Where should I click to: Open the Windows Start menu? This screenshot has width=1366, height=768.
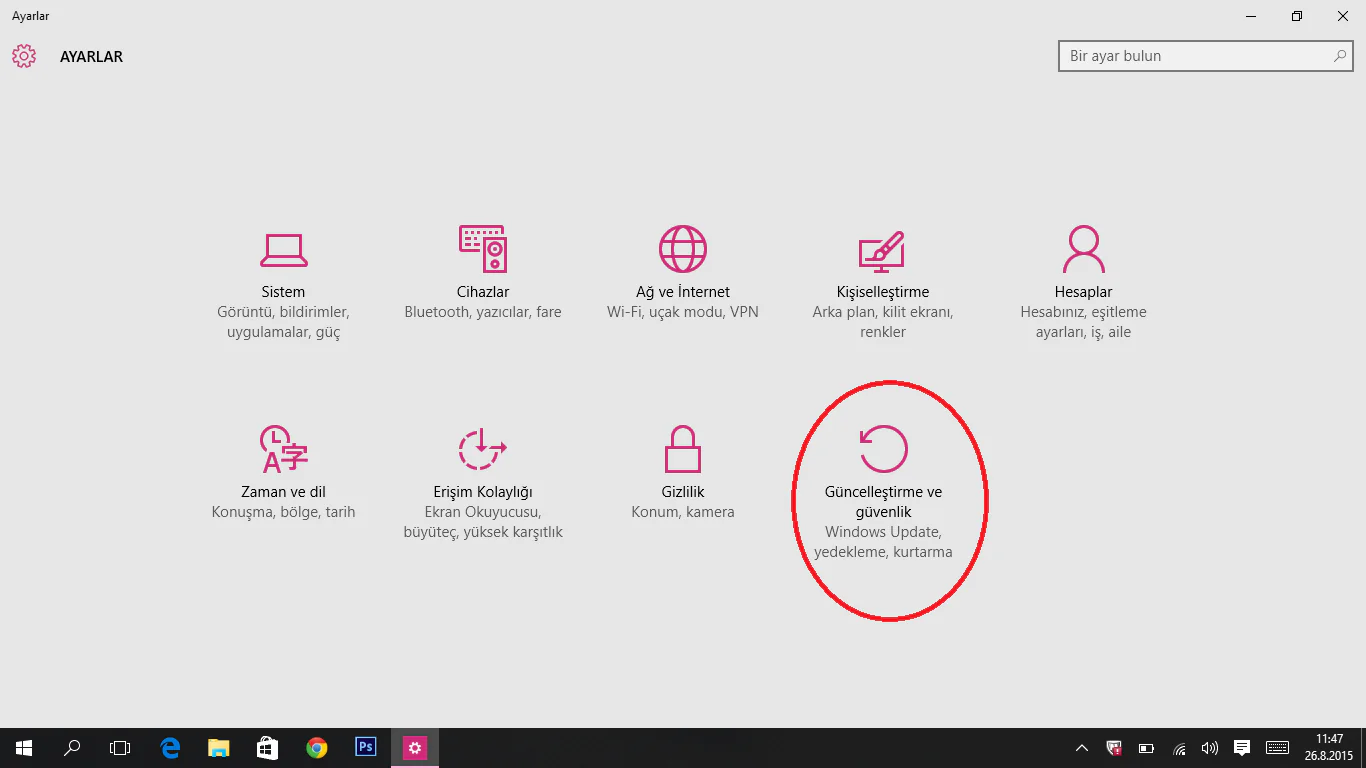coord(24,747)
